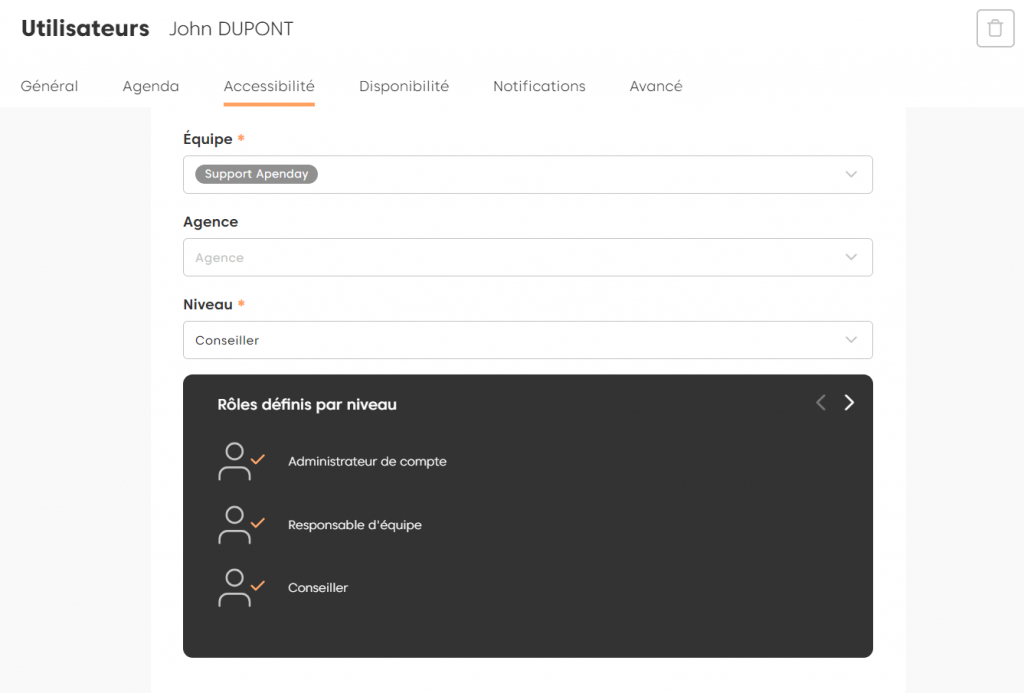
Task: Open the Équipe dropdown chevron
Action: pos(851,174)
